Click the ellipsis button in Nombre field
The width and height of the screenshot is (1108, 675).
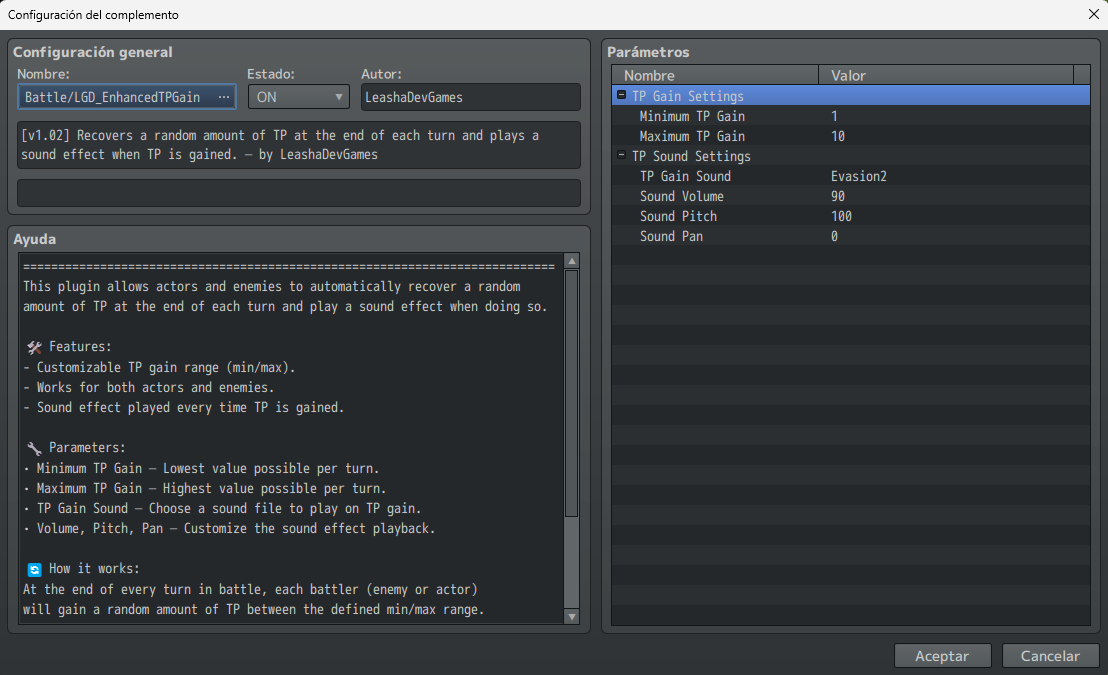(x=224, y=98)
